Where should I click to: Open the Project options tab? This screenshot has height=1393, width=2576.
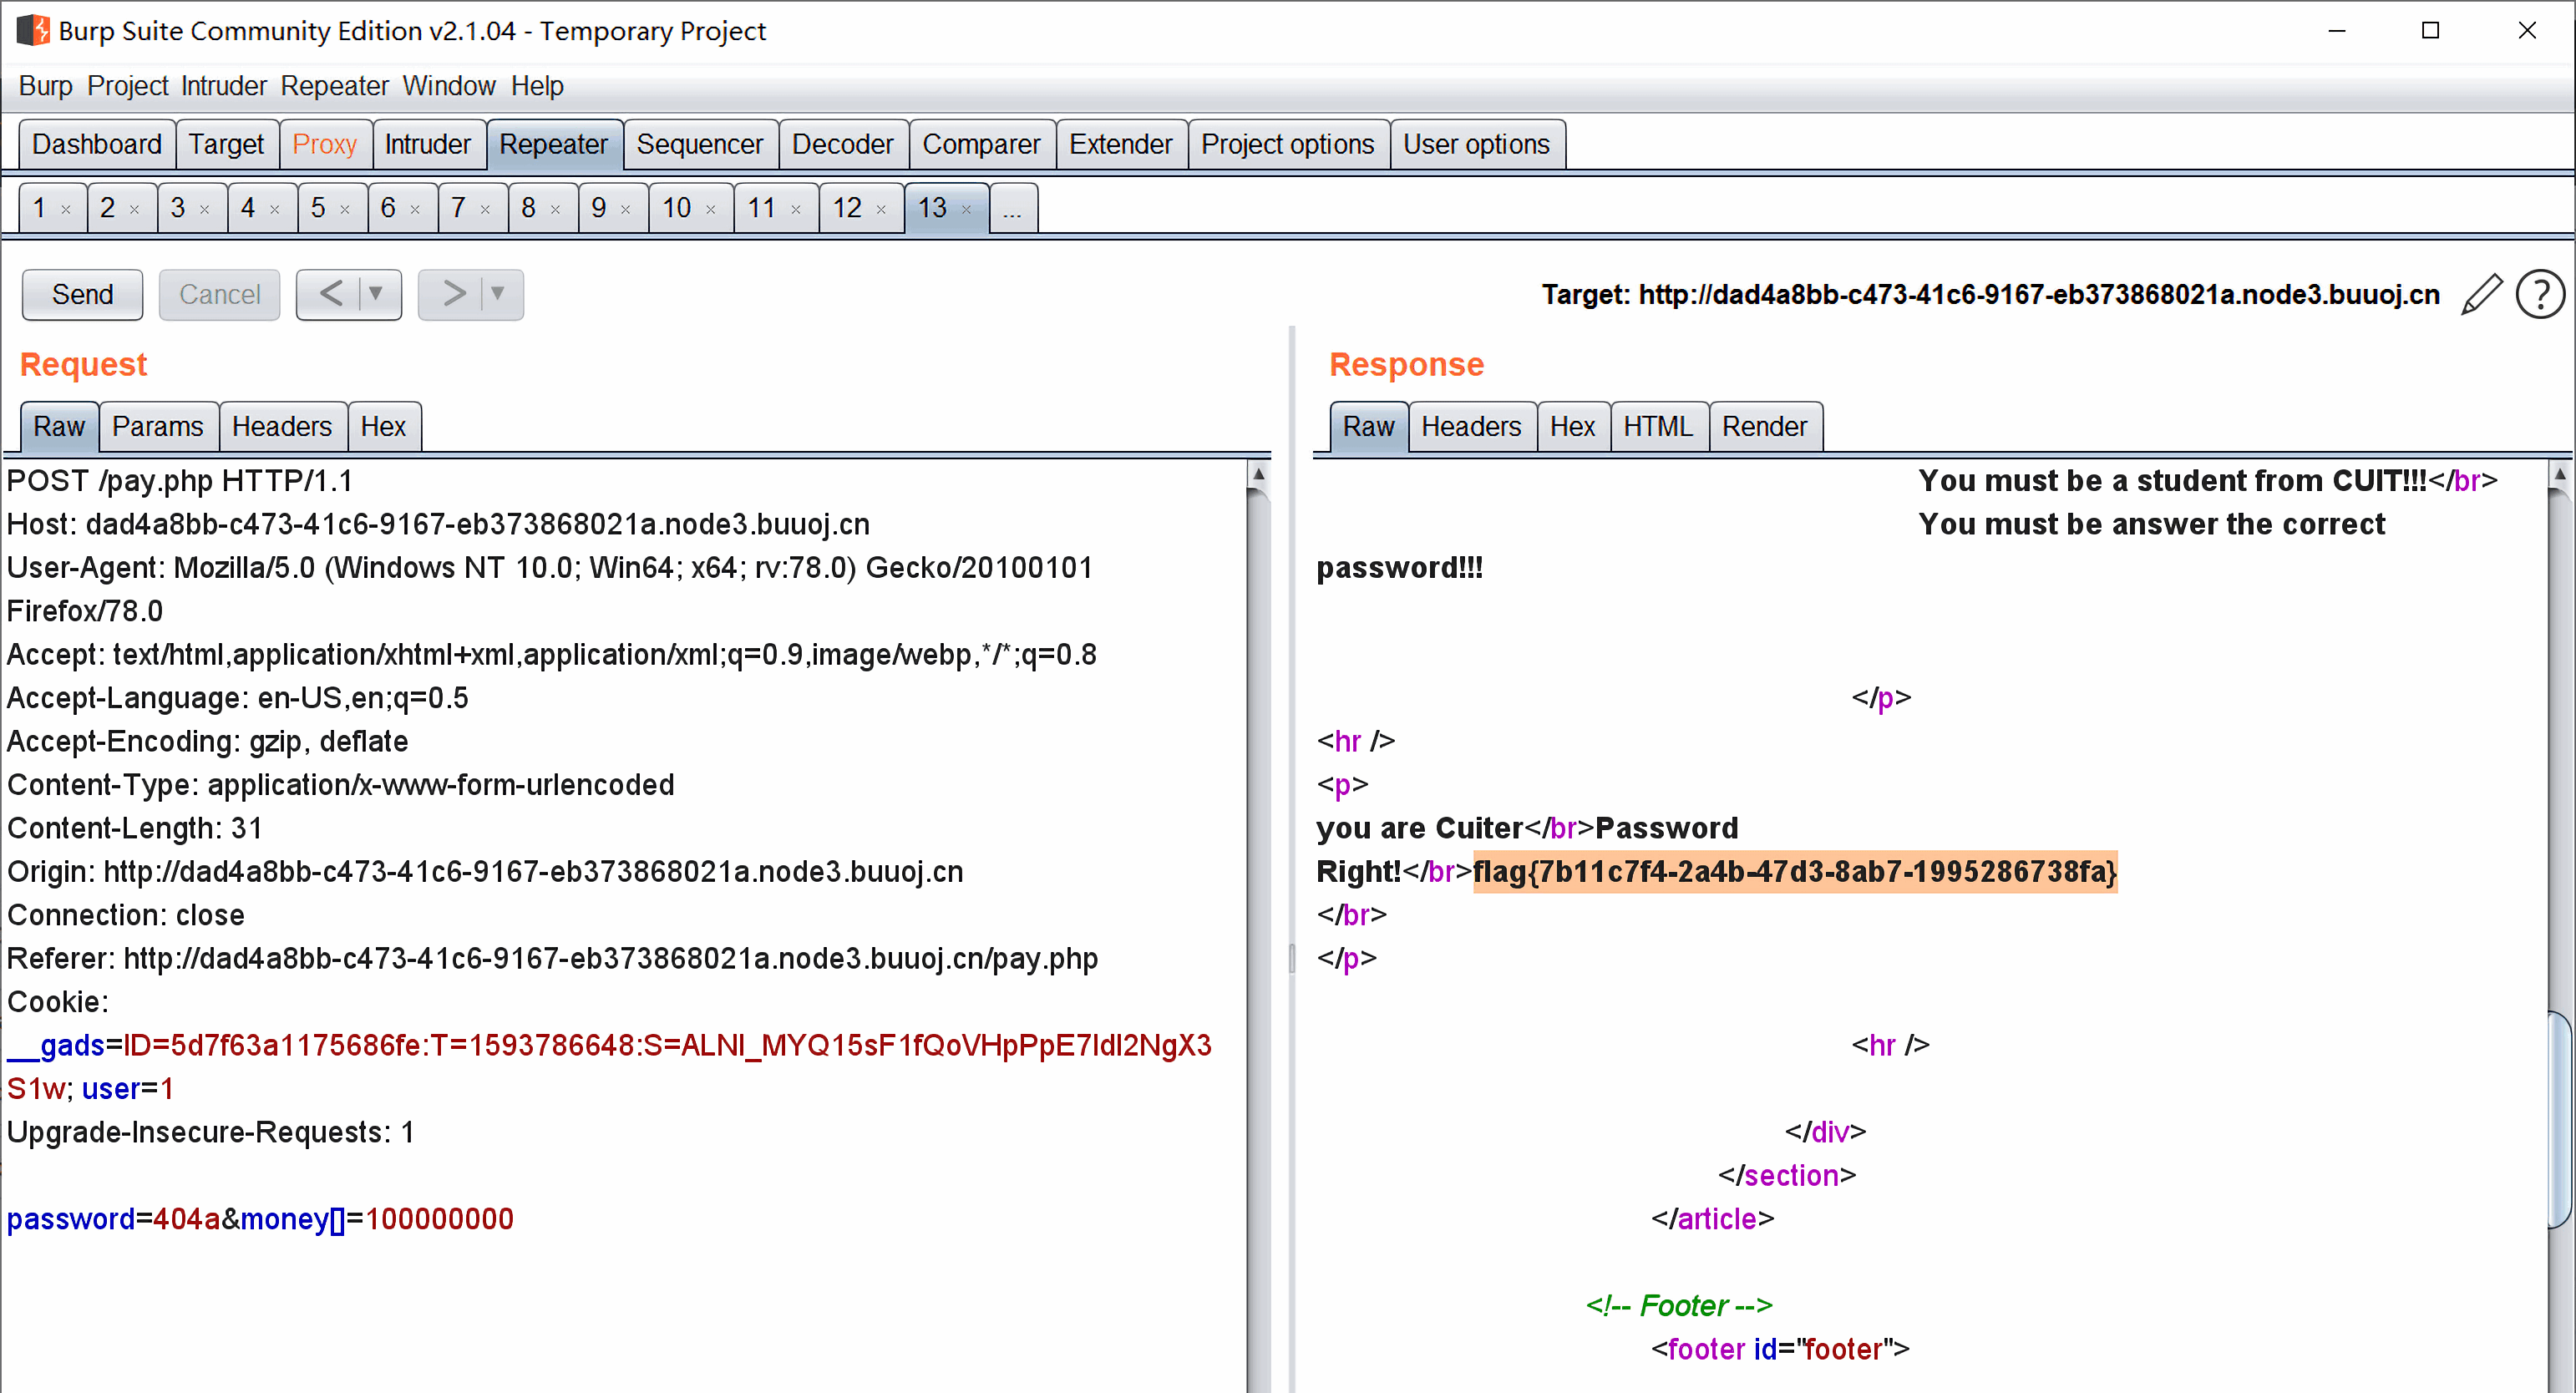(1287, 144)
